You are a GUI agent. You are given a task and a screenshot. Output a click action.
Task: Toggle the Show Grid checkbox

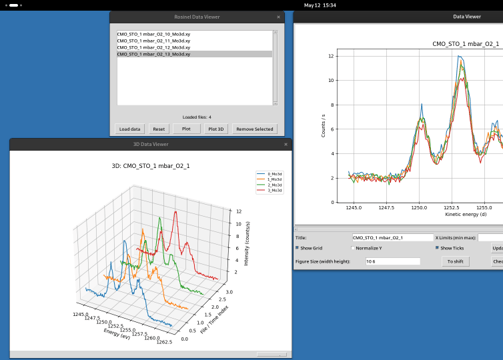297,248
